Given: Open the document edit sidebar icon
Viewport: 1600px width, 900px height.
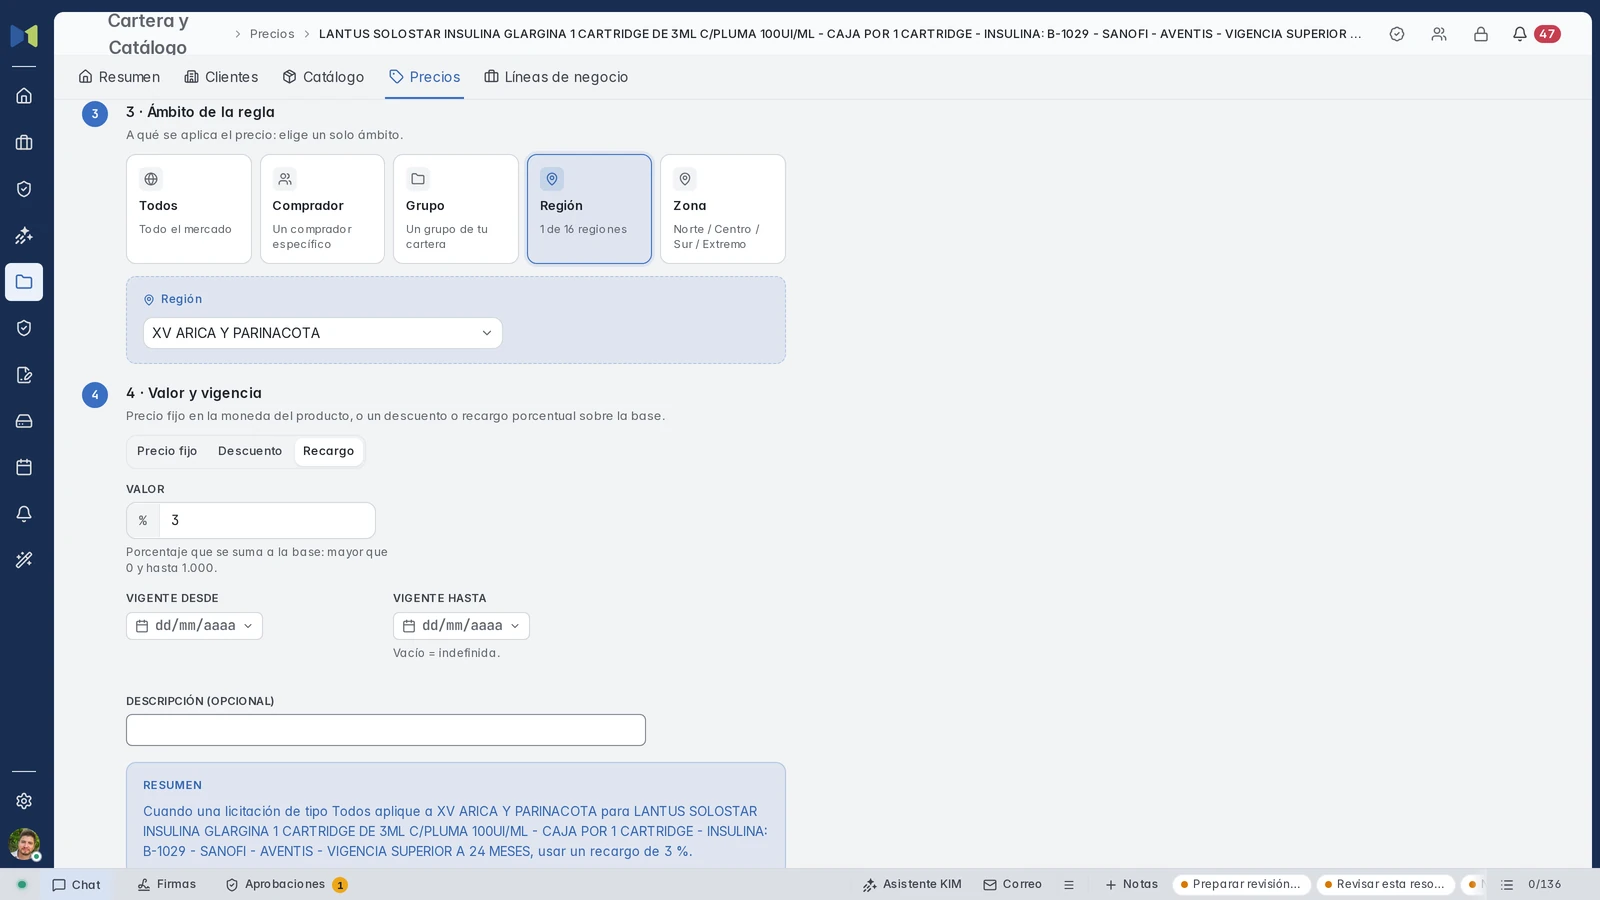Looking at the screenshot, I should pyautogui.click(x=24, y=375).
